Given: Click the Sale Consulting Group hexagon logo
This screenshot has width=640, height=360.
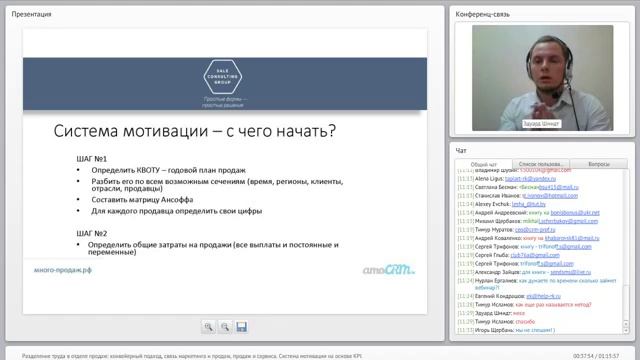Looking at the screenshot, I should click(223, 77).
